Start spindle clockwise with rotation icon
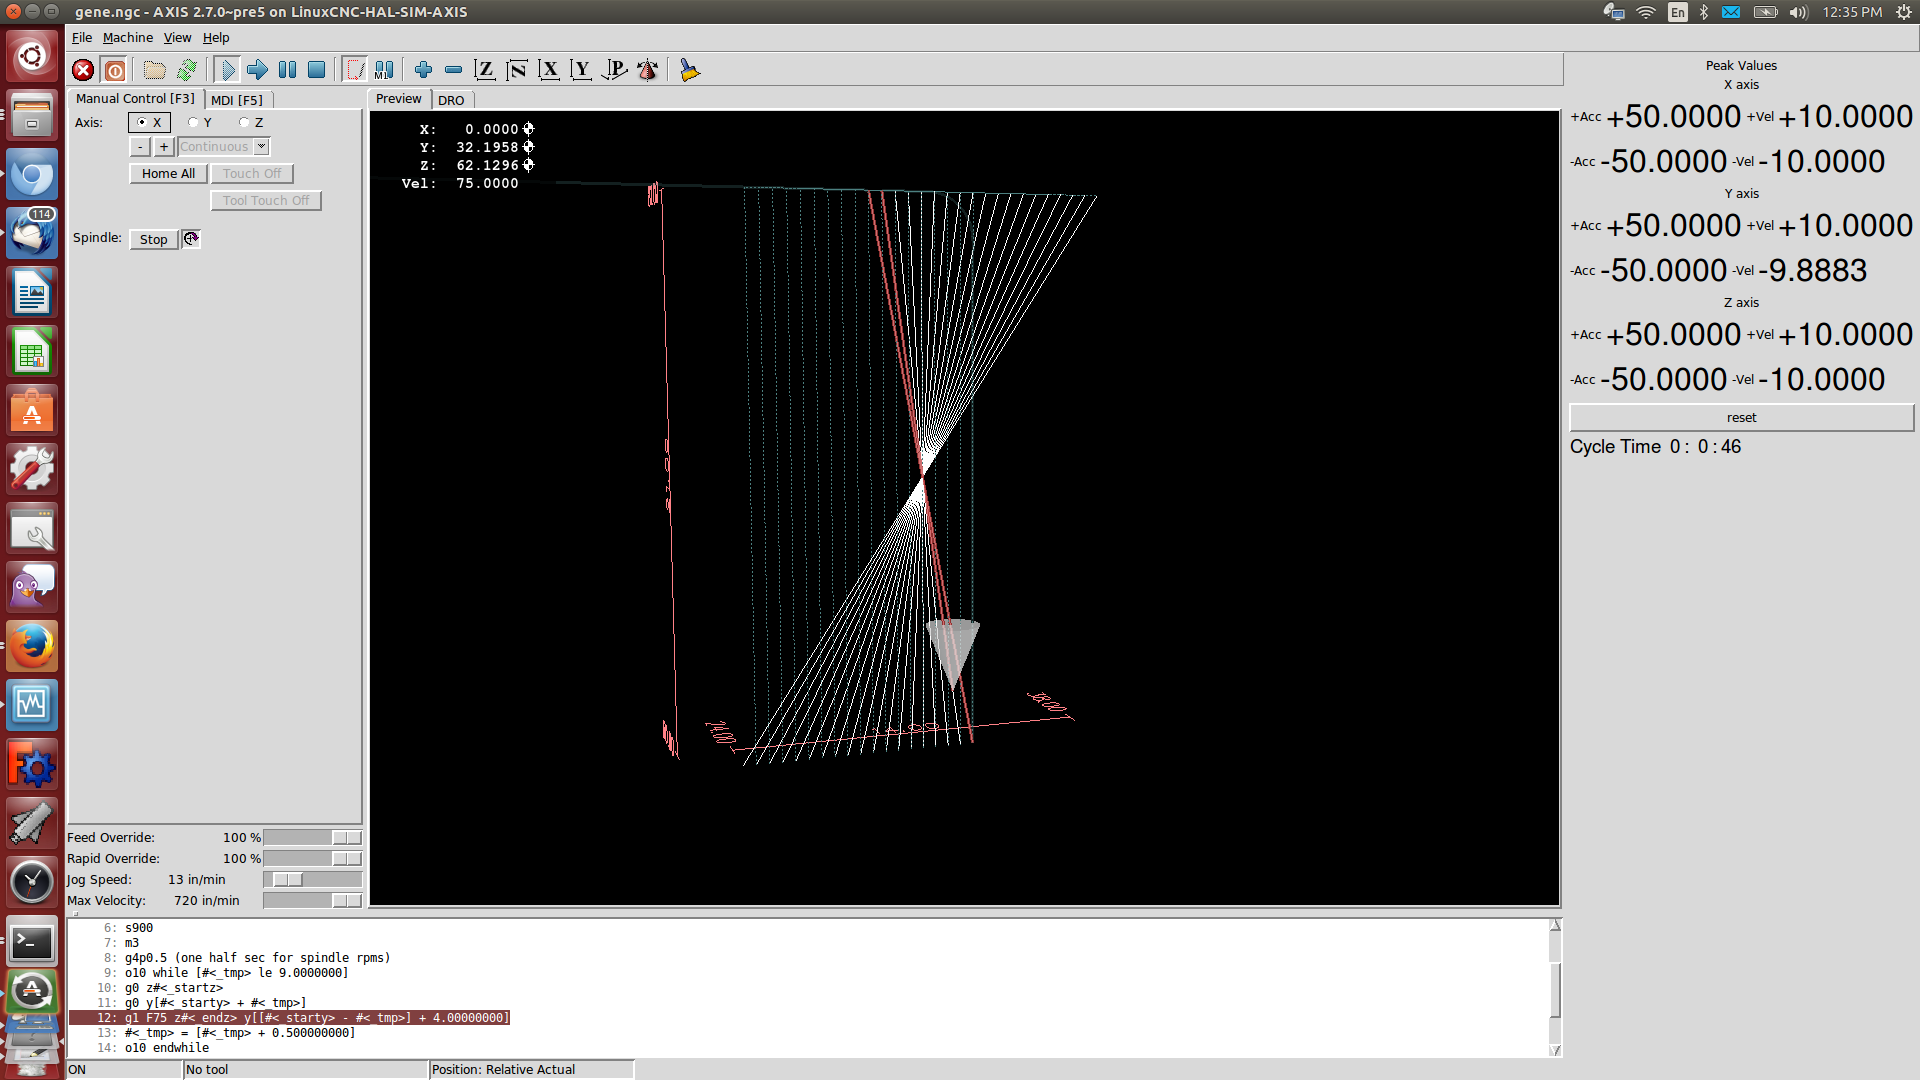1920x1080 pixels. pyautogui.click(x=191, y=239)
